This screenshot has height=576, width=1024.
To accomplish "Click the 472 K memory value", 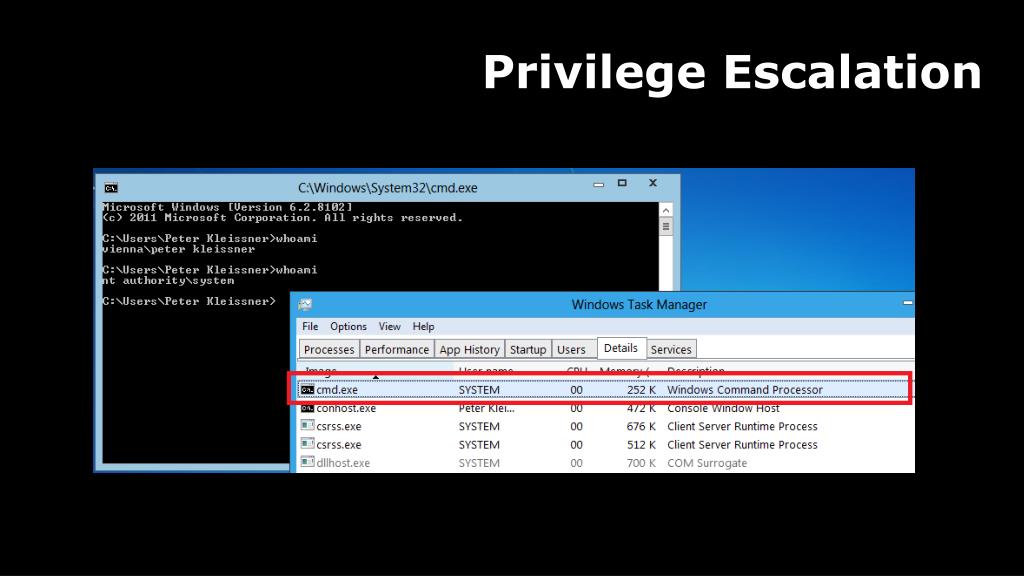I will coord(641,408).
